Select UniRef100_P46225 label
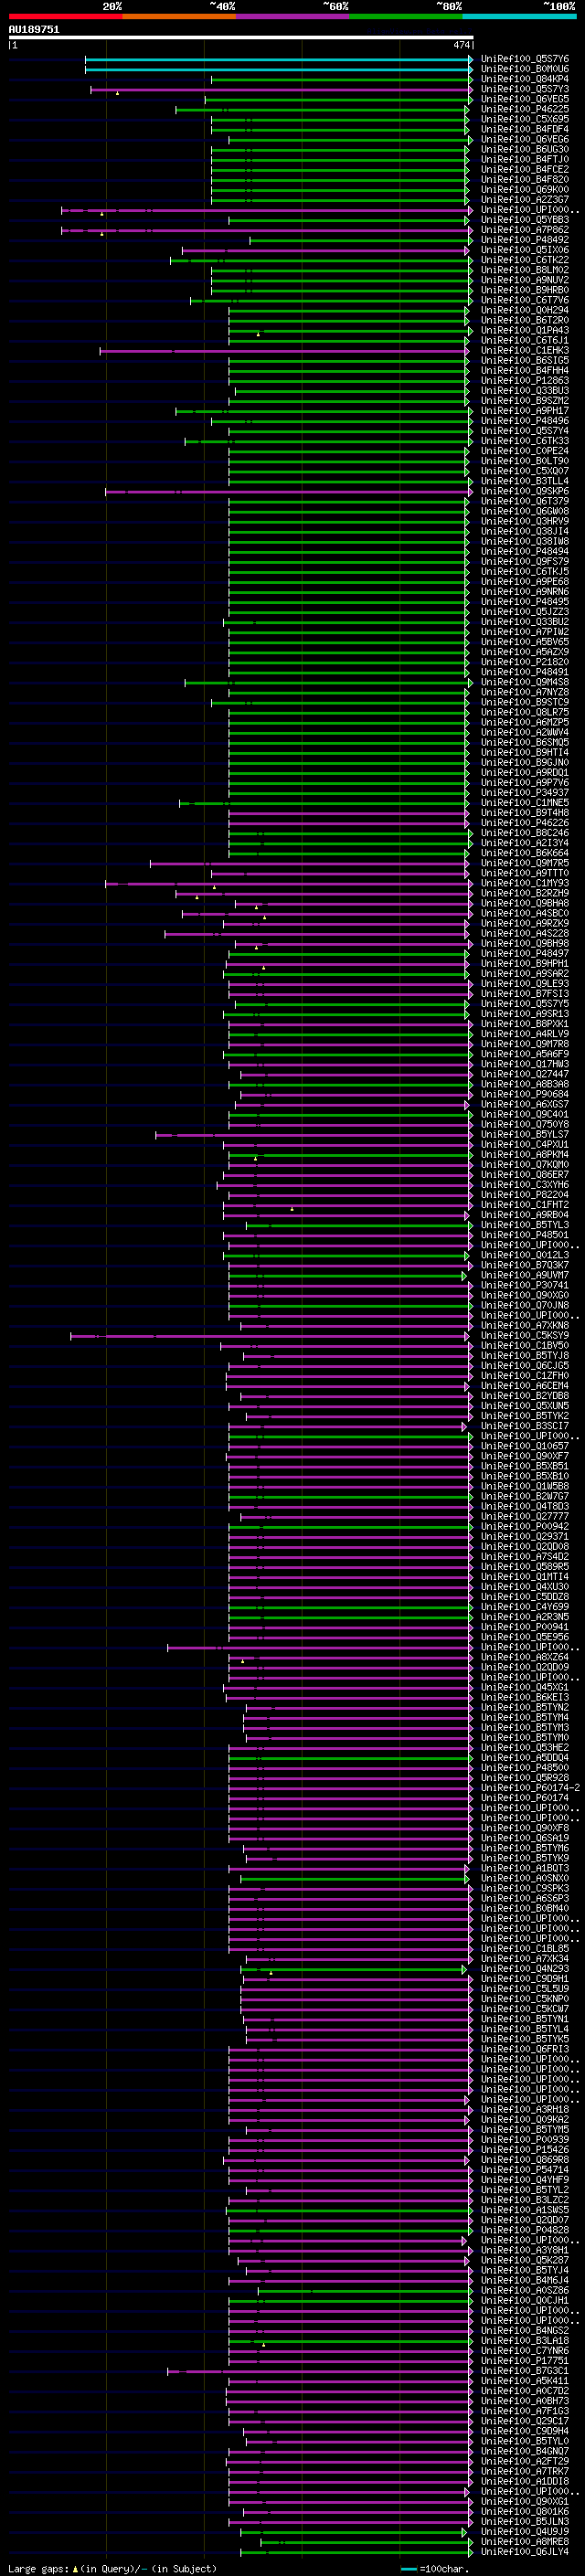Screen dimensions: 585x2576 [525, 109]
